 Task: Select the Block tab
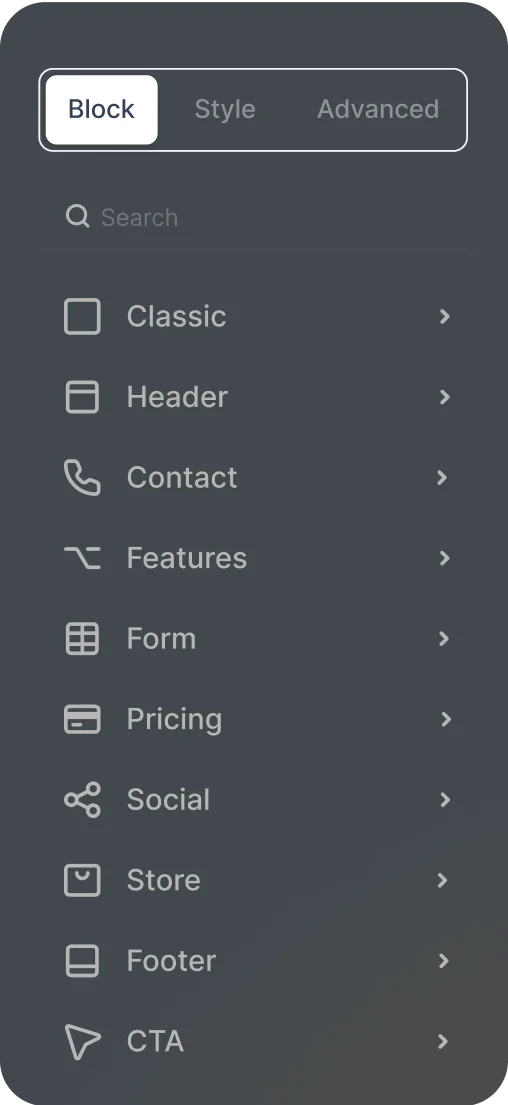click(x=101, y=110)
